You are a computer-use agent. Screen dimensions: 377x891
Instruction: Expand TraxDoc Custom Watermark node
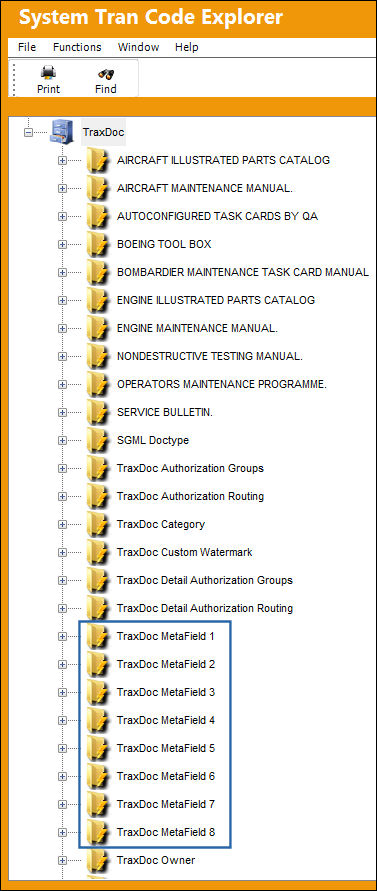point(62,553)
